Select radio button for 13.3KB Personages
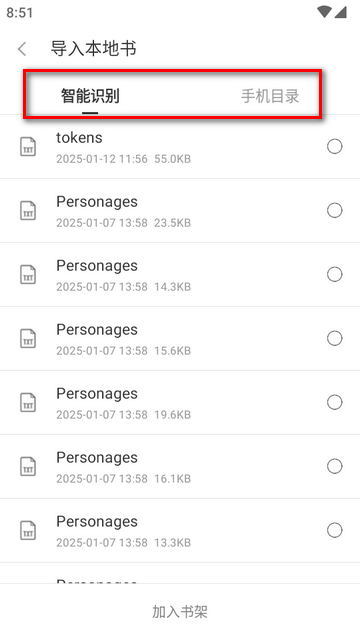Viewport: 360px width, 640px height. pos(335,530)
